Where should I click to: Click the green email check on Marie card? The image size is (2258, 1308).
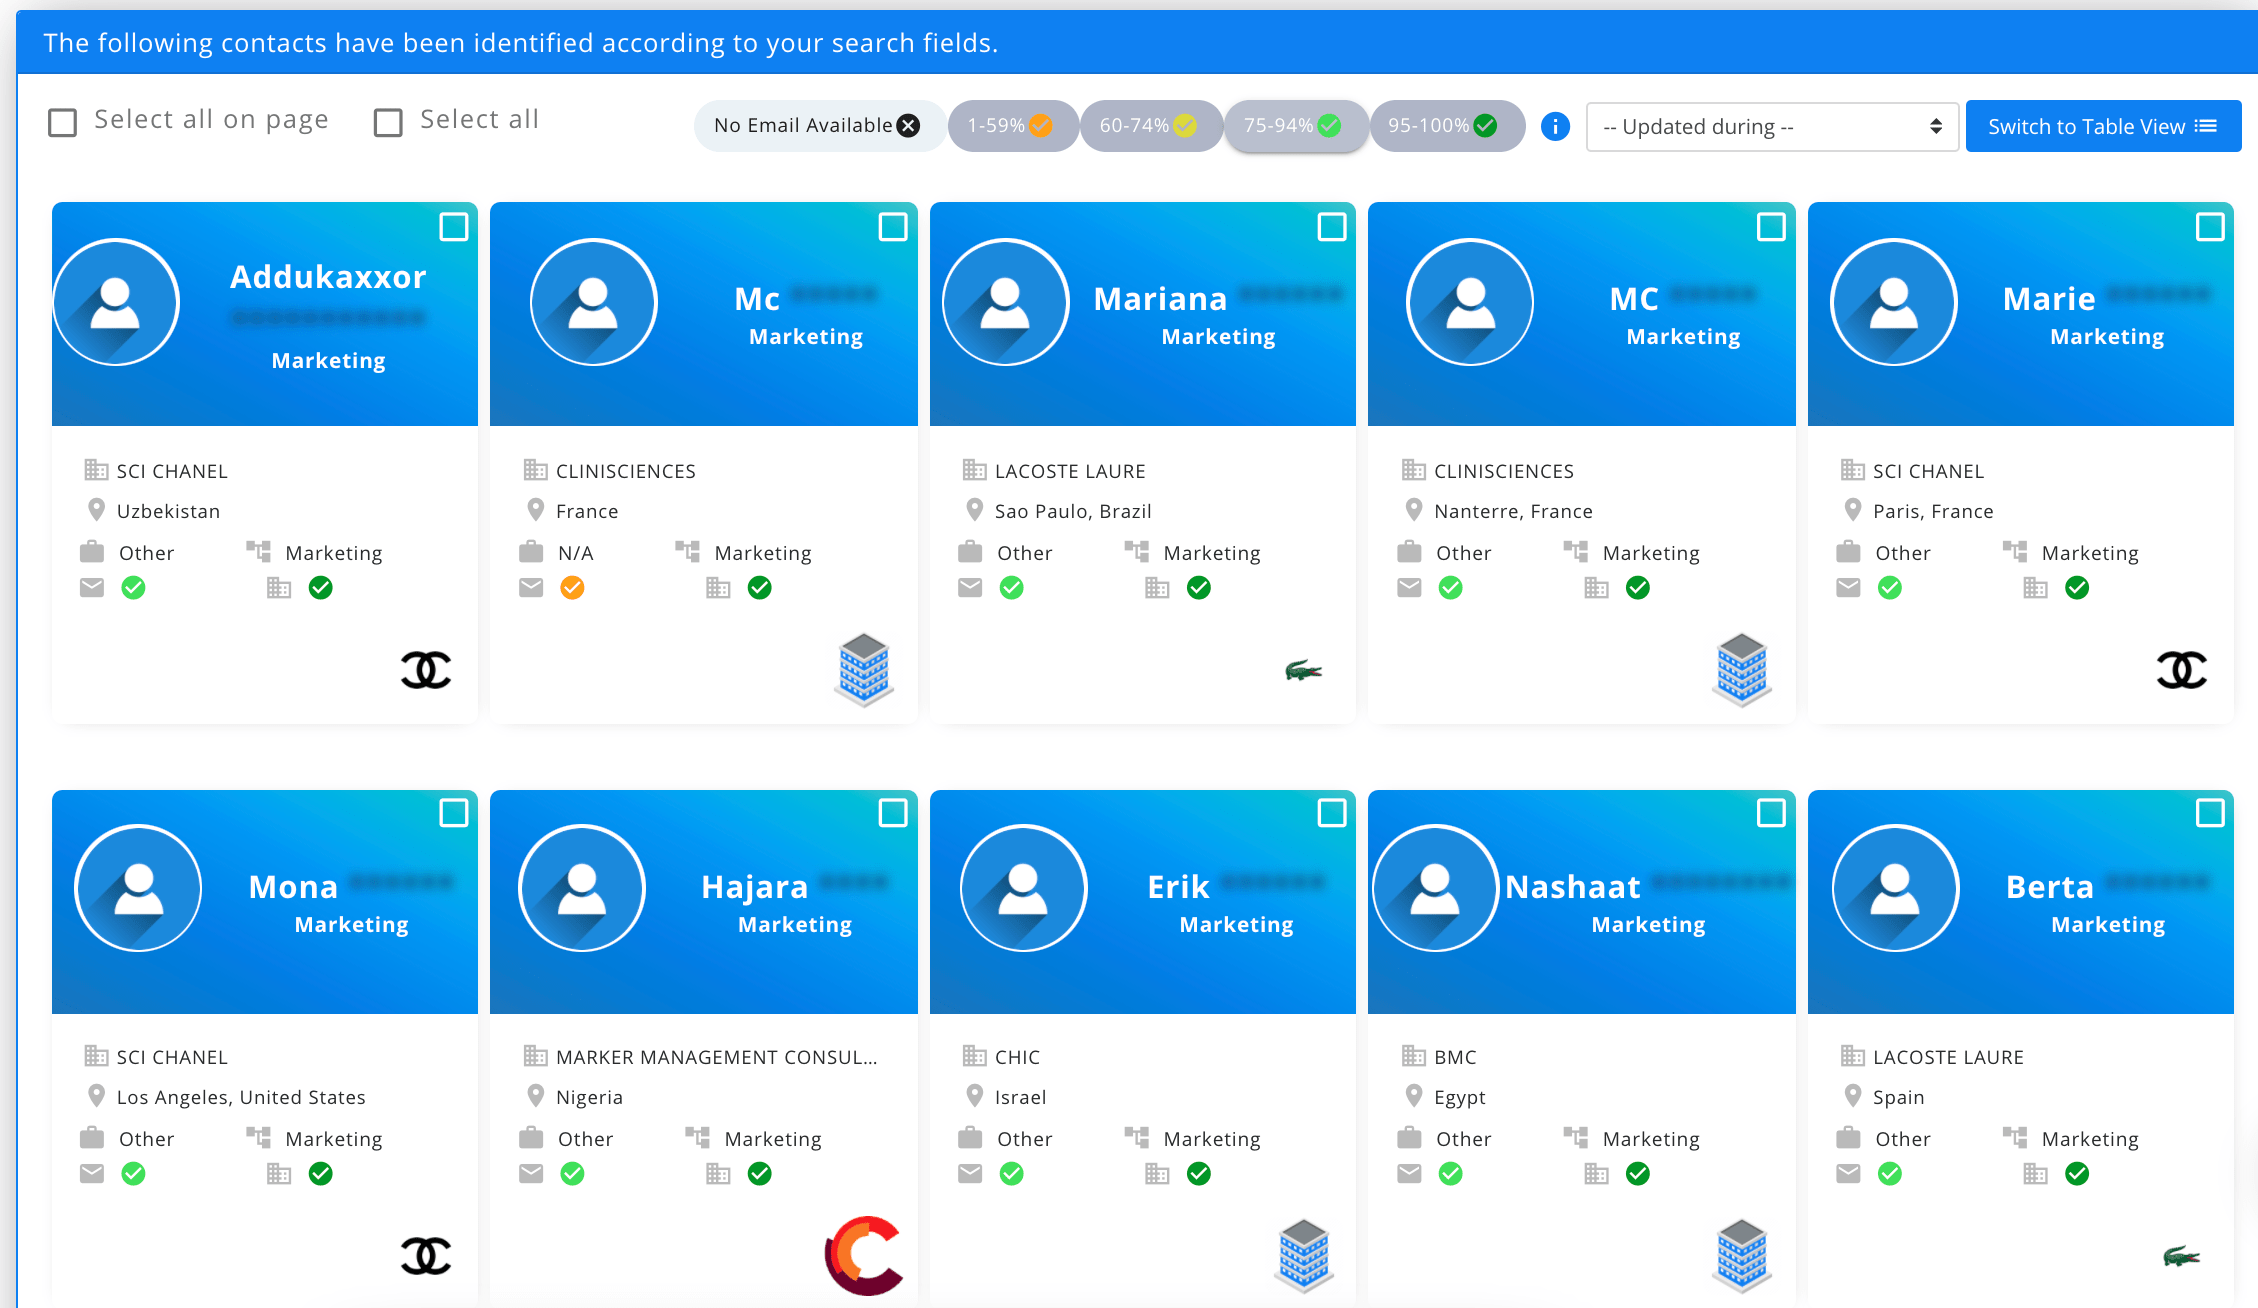point(1889,588)
